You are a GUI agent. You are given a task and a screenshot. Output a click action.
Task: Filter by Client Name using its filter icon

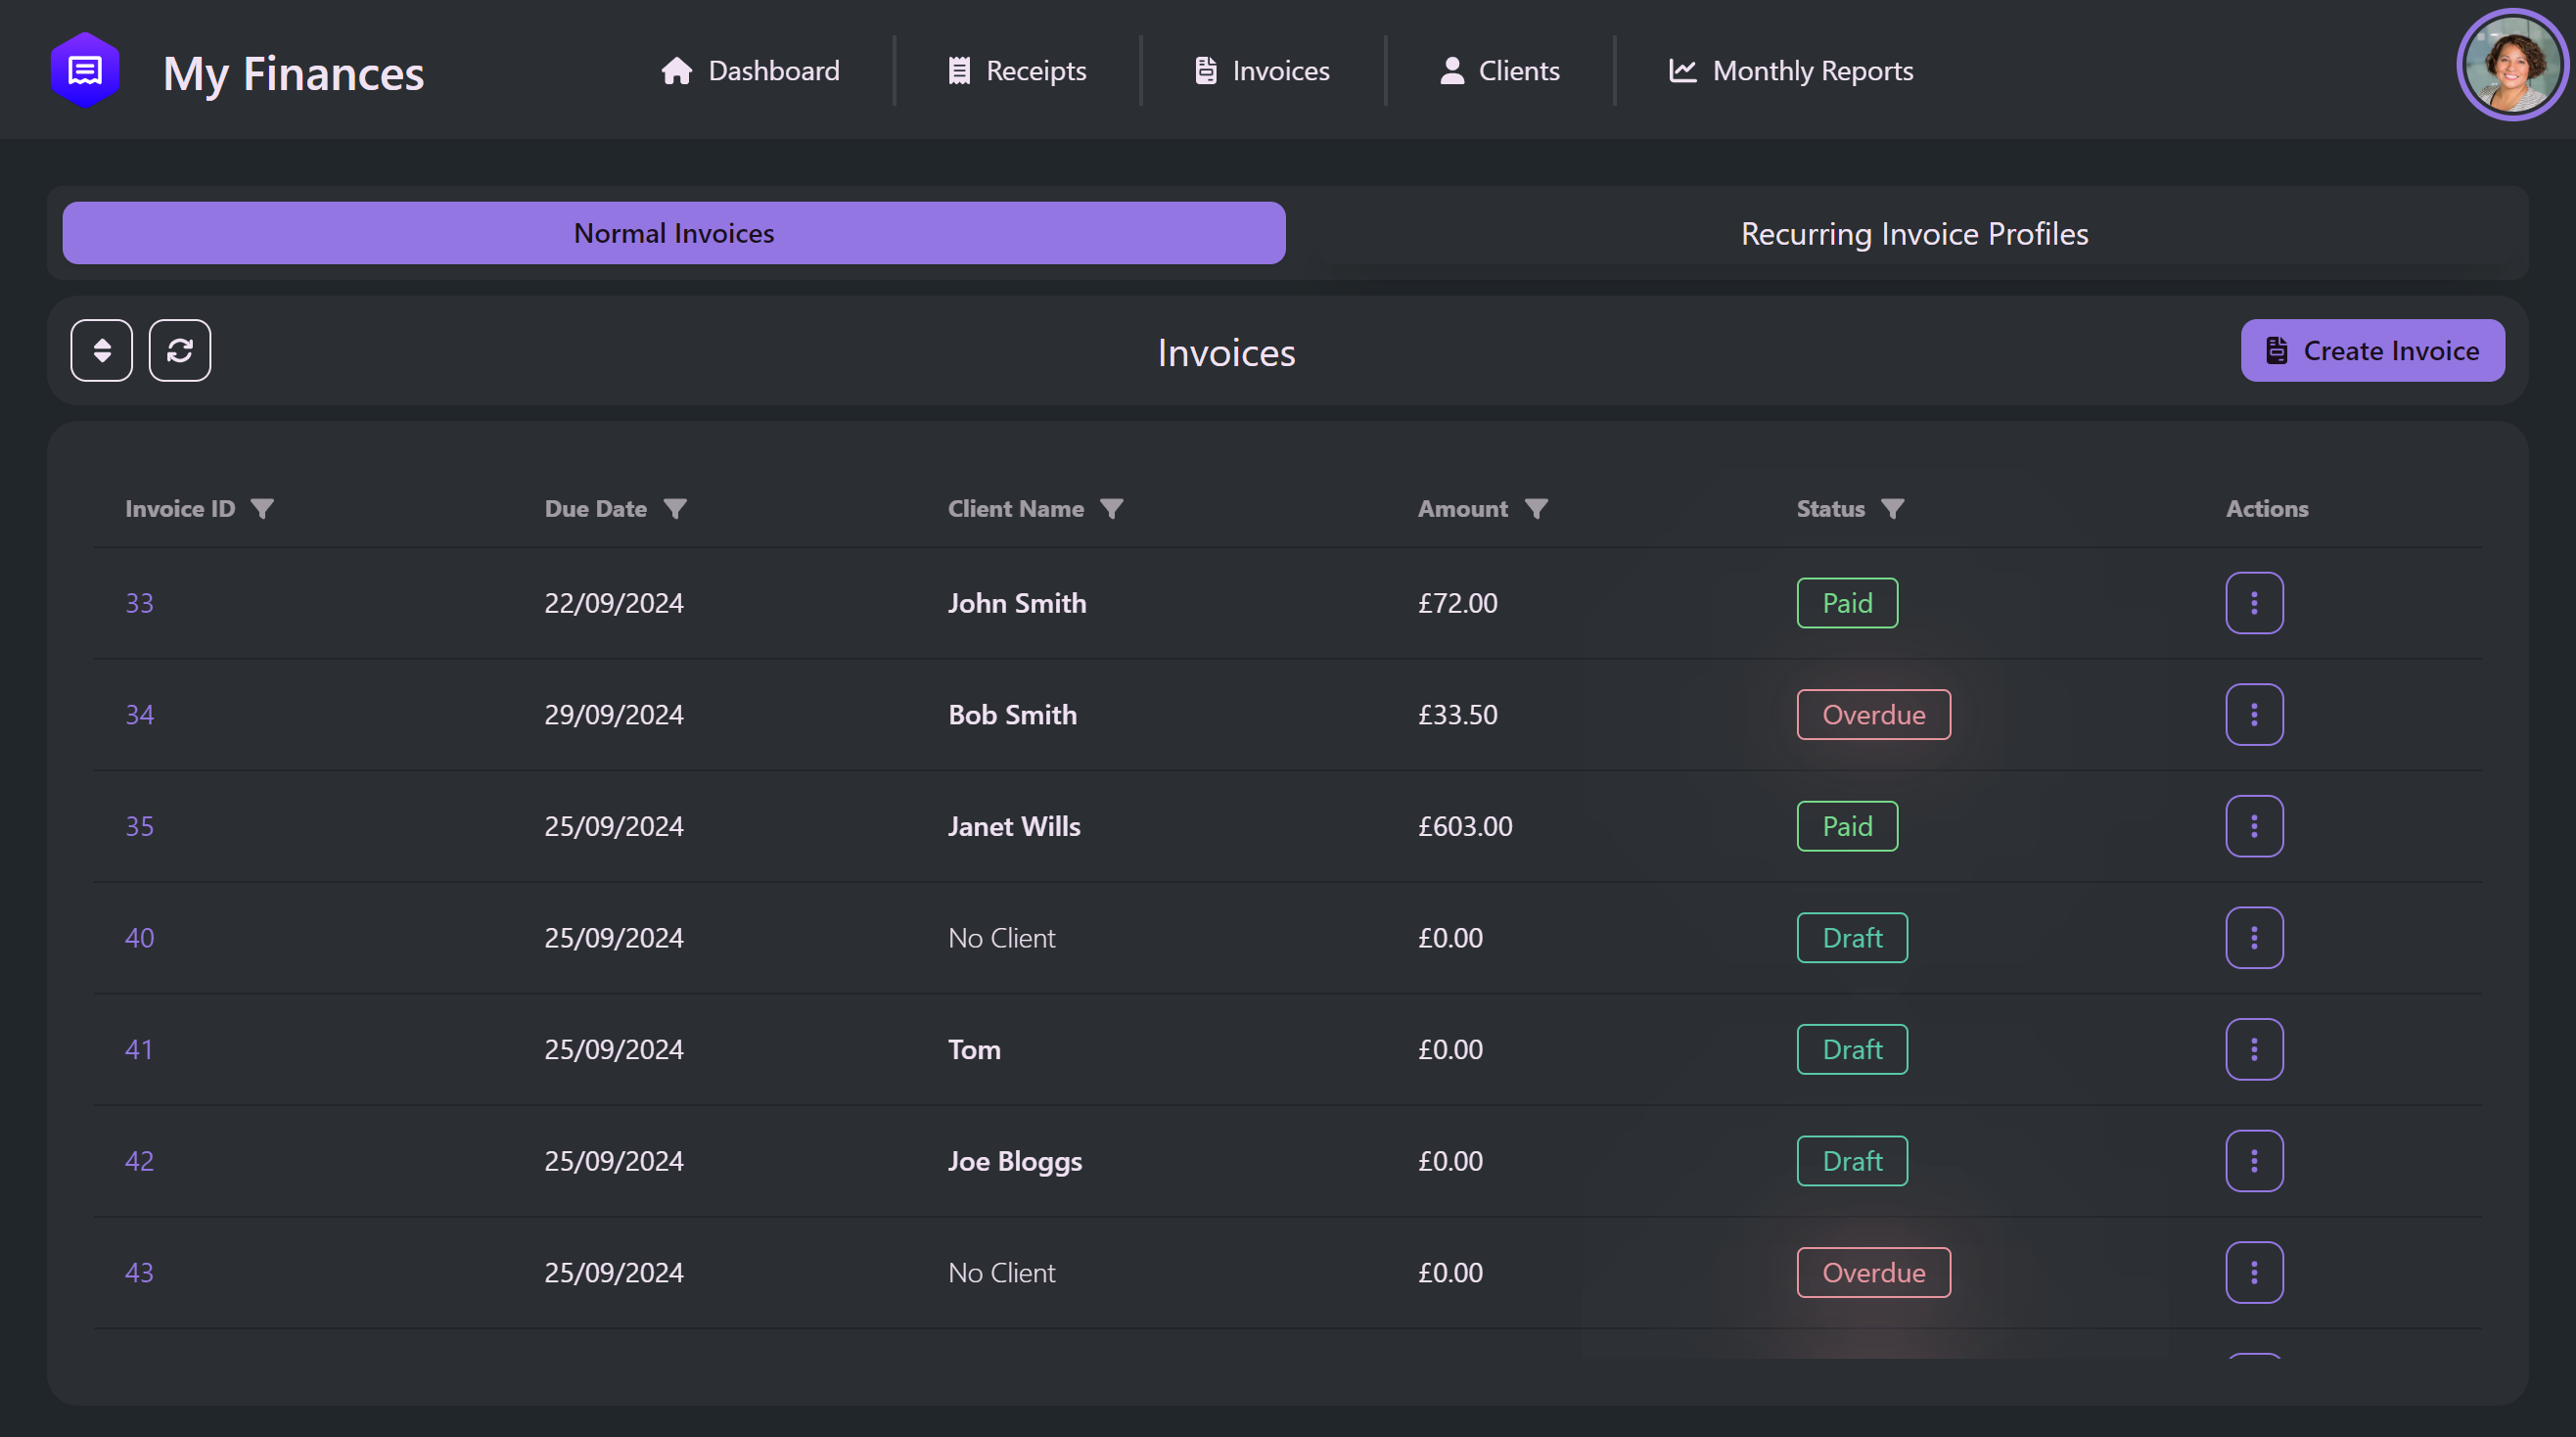tap(1114, 508)
